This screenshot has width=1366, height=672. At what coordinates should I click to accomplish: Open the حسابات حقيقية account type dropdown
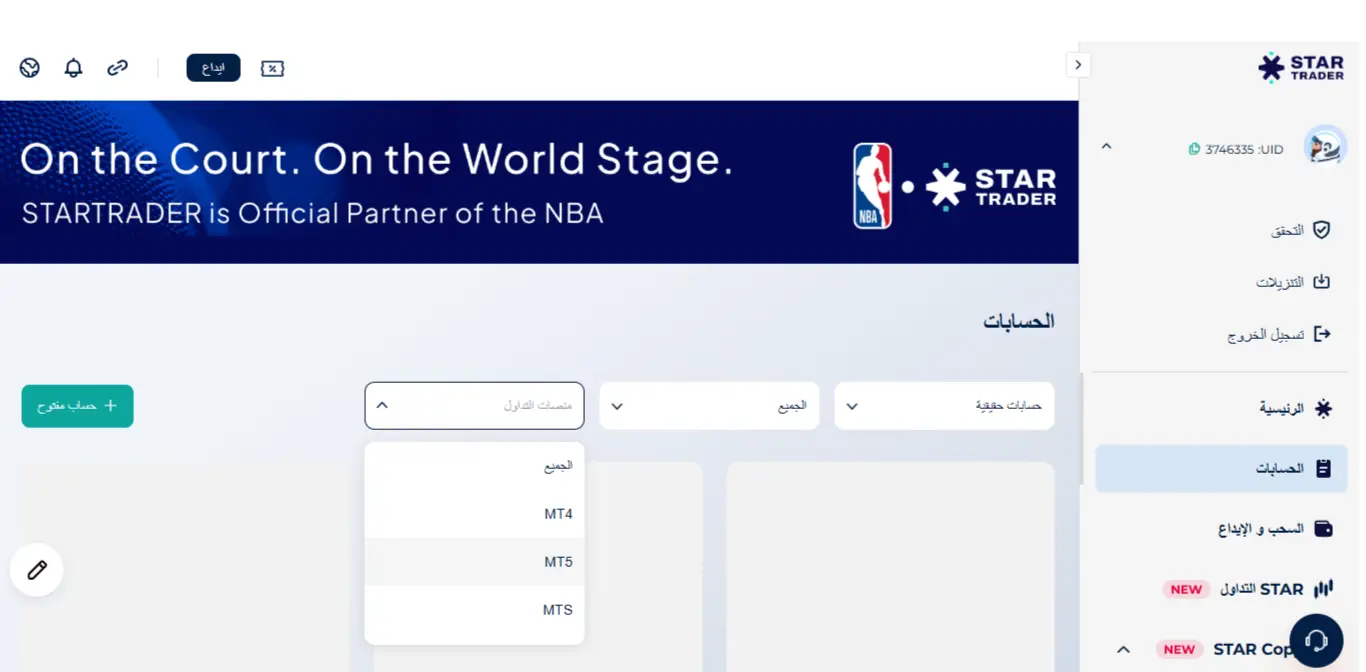point(944,406)
